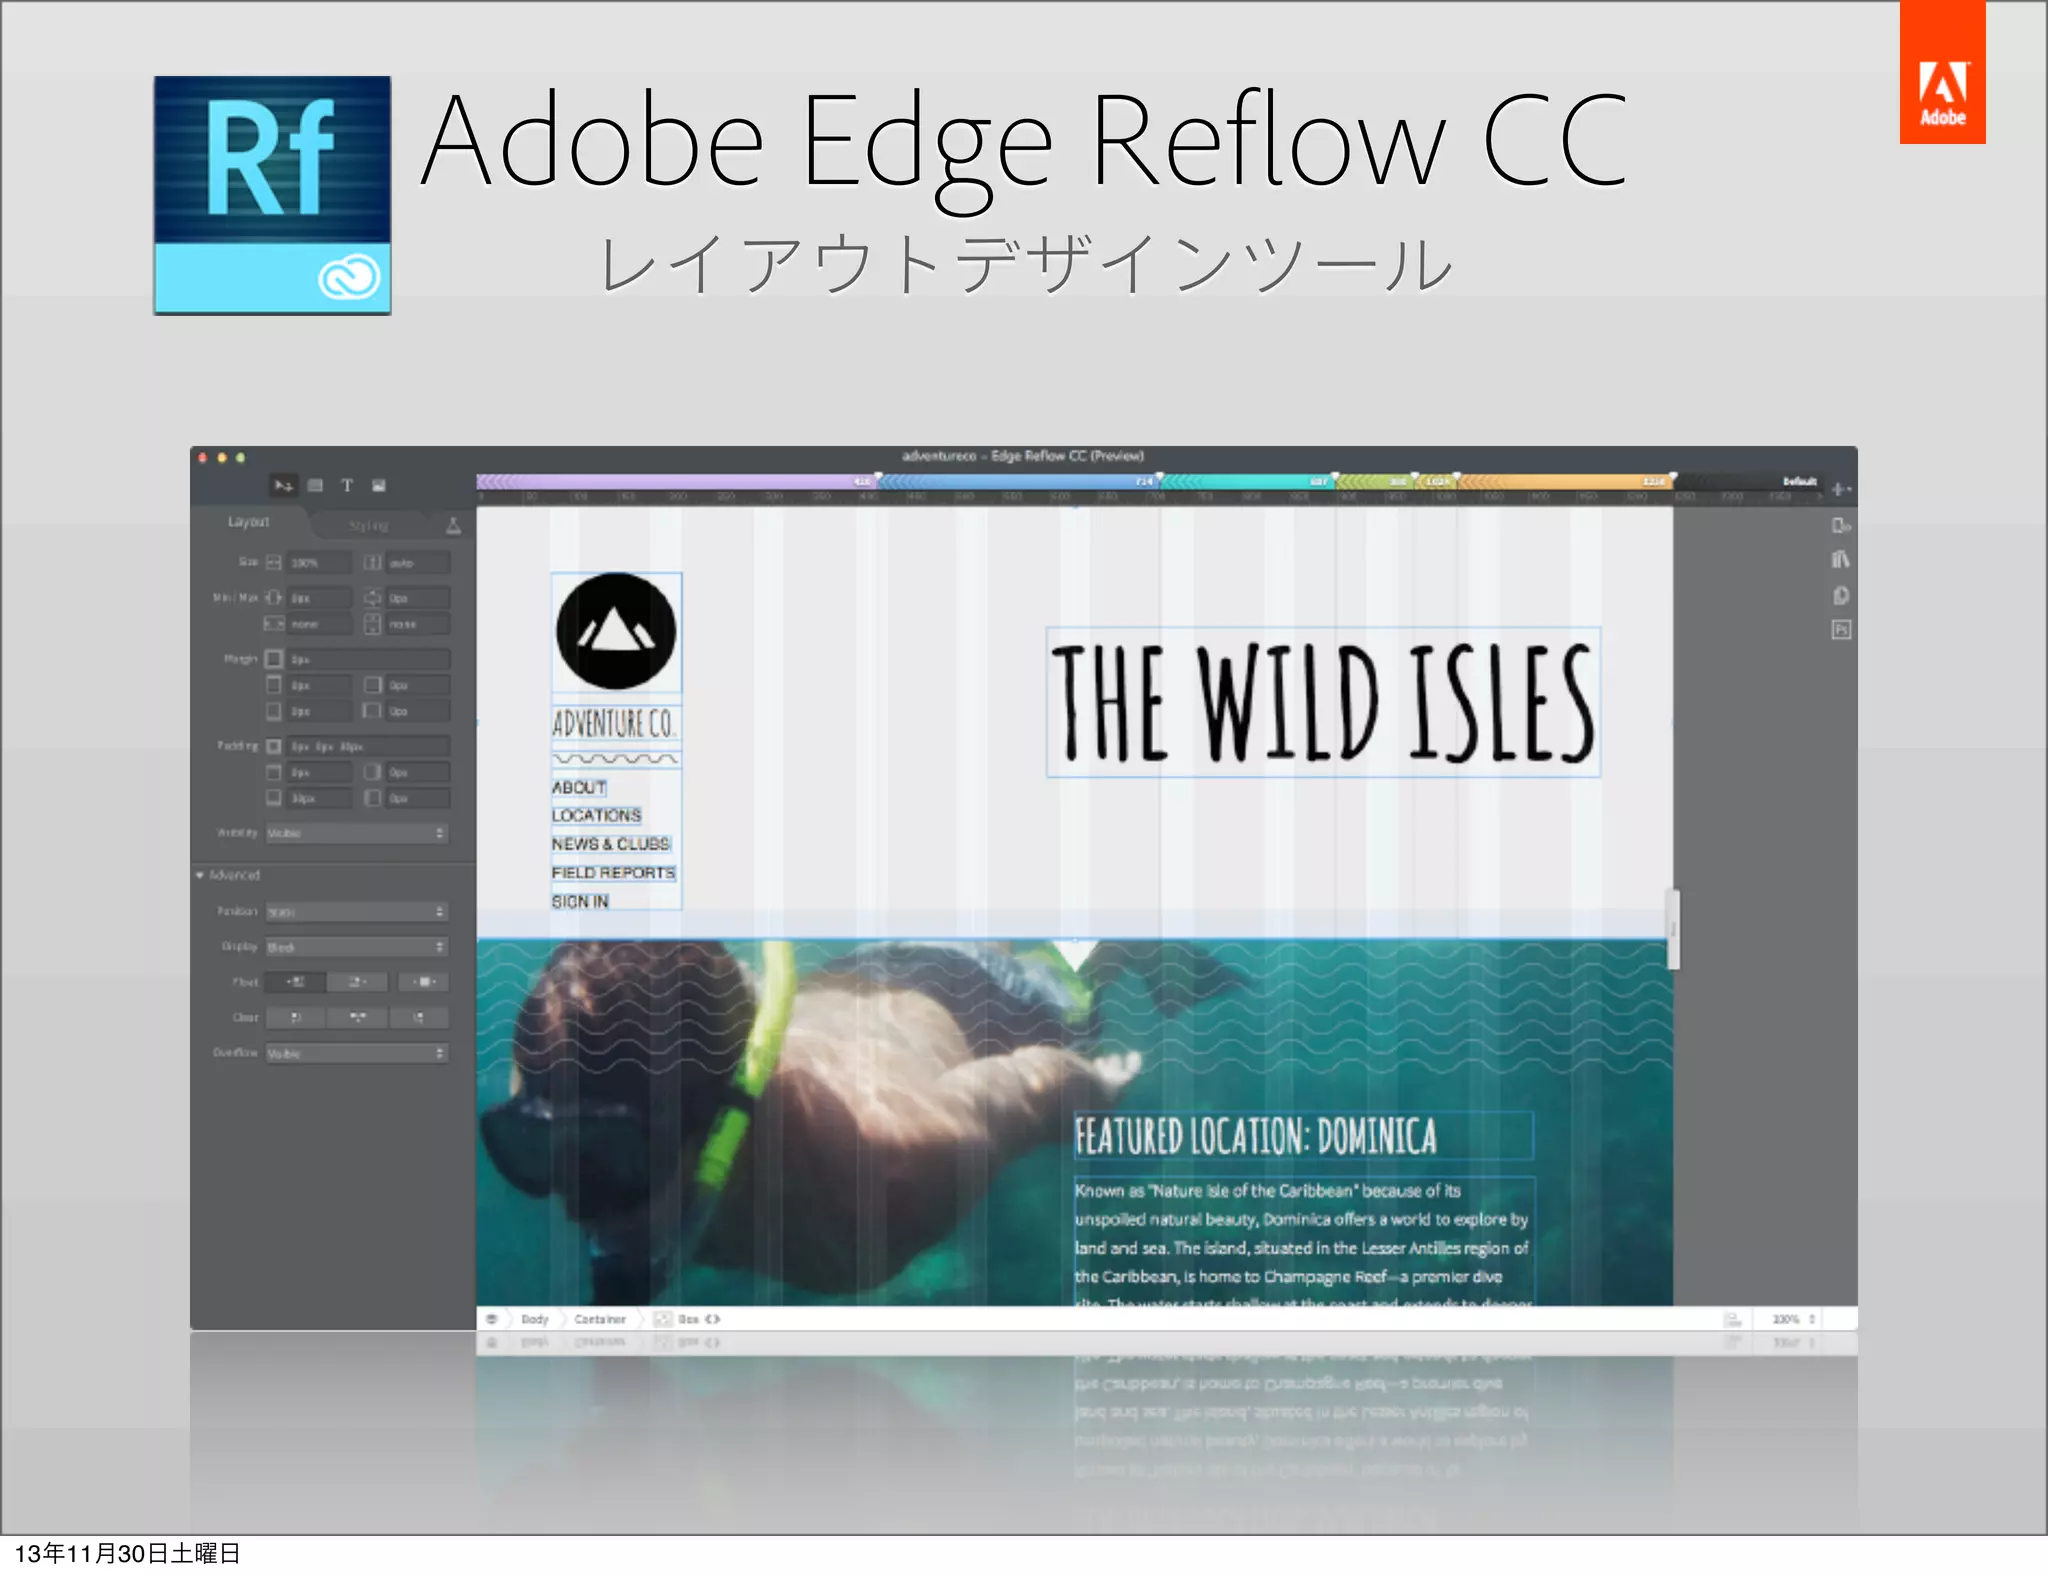
Task: Select the Text tool in toolbar
Action: click(x=347, y=486)
